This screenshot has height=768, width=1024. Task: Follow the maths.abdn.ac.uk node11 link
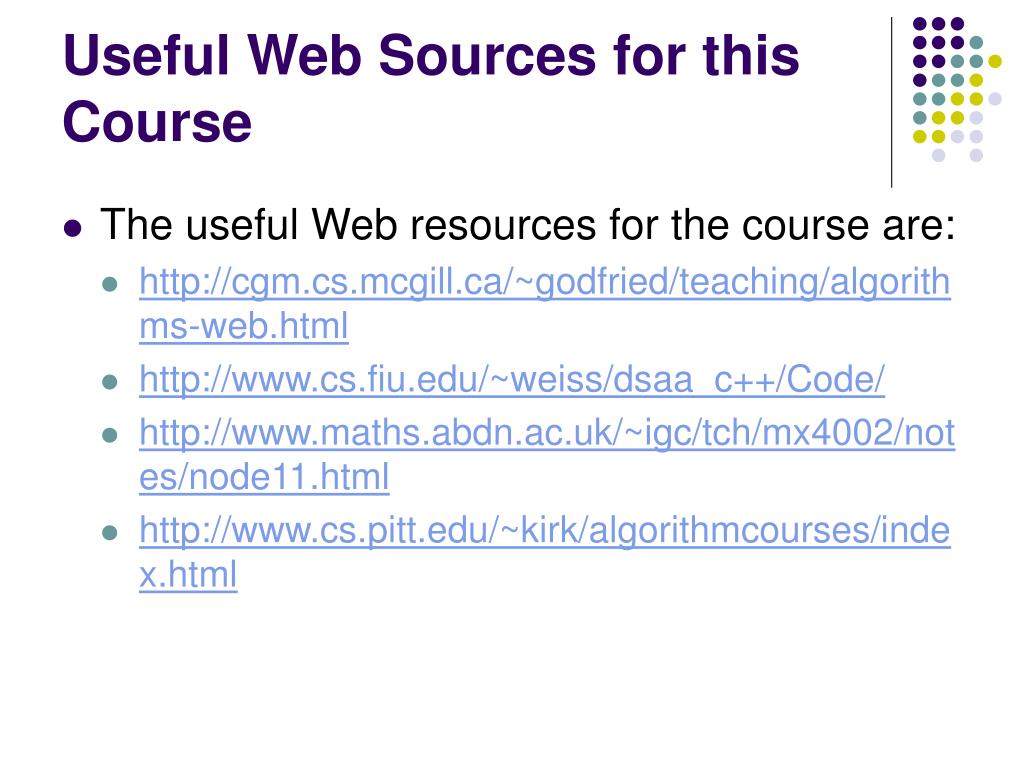point(547,433)
